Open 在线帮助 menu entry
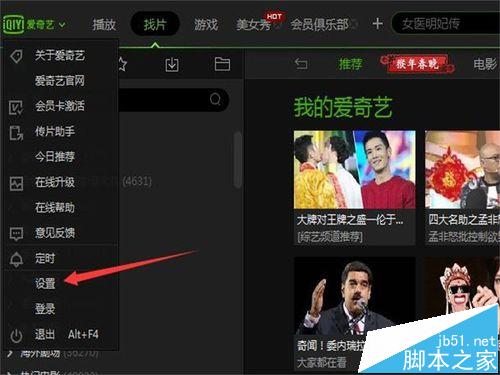Screen dimensions: 500x375 55,207
